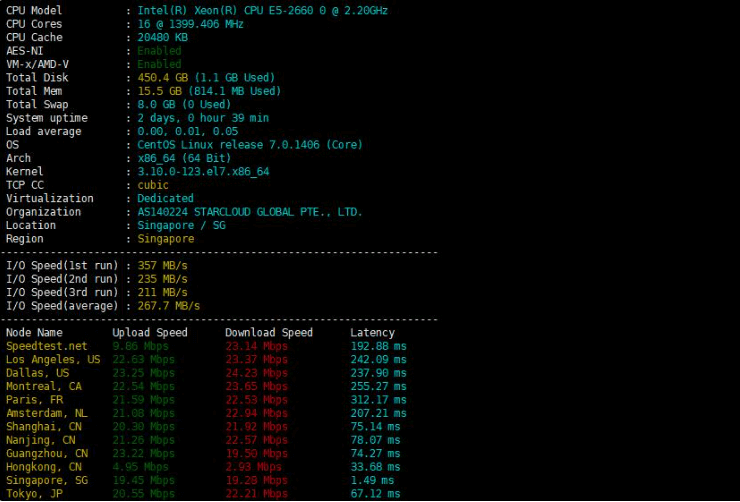
Task: Click the CPU Model label
Action: coord(34,10)
